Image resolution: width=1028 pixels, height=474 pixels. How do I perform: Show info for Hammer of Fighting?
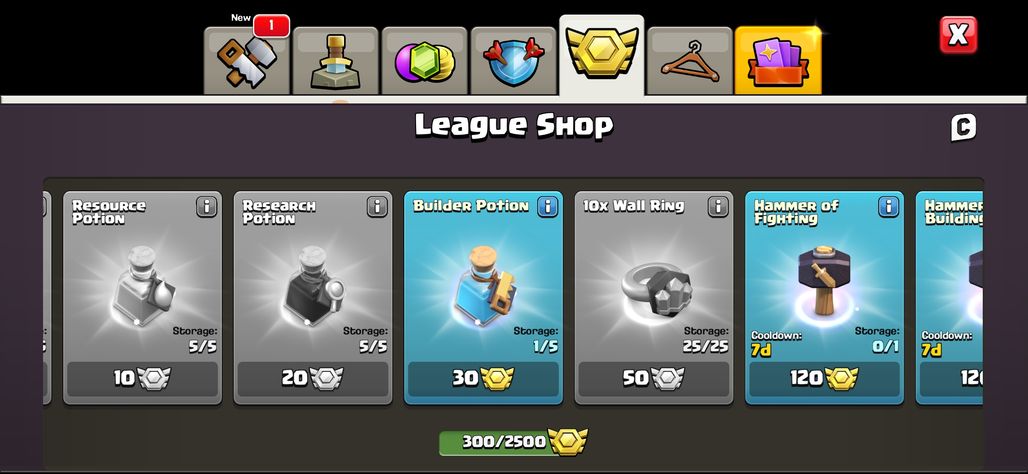click(888, 207)
